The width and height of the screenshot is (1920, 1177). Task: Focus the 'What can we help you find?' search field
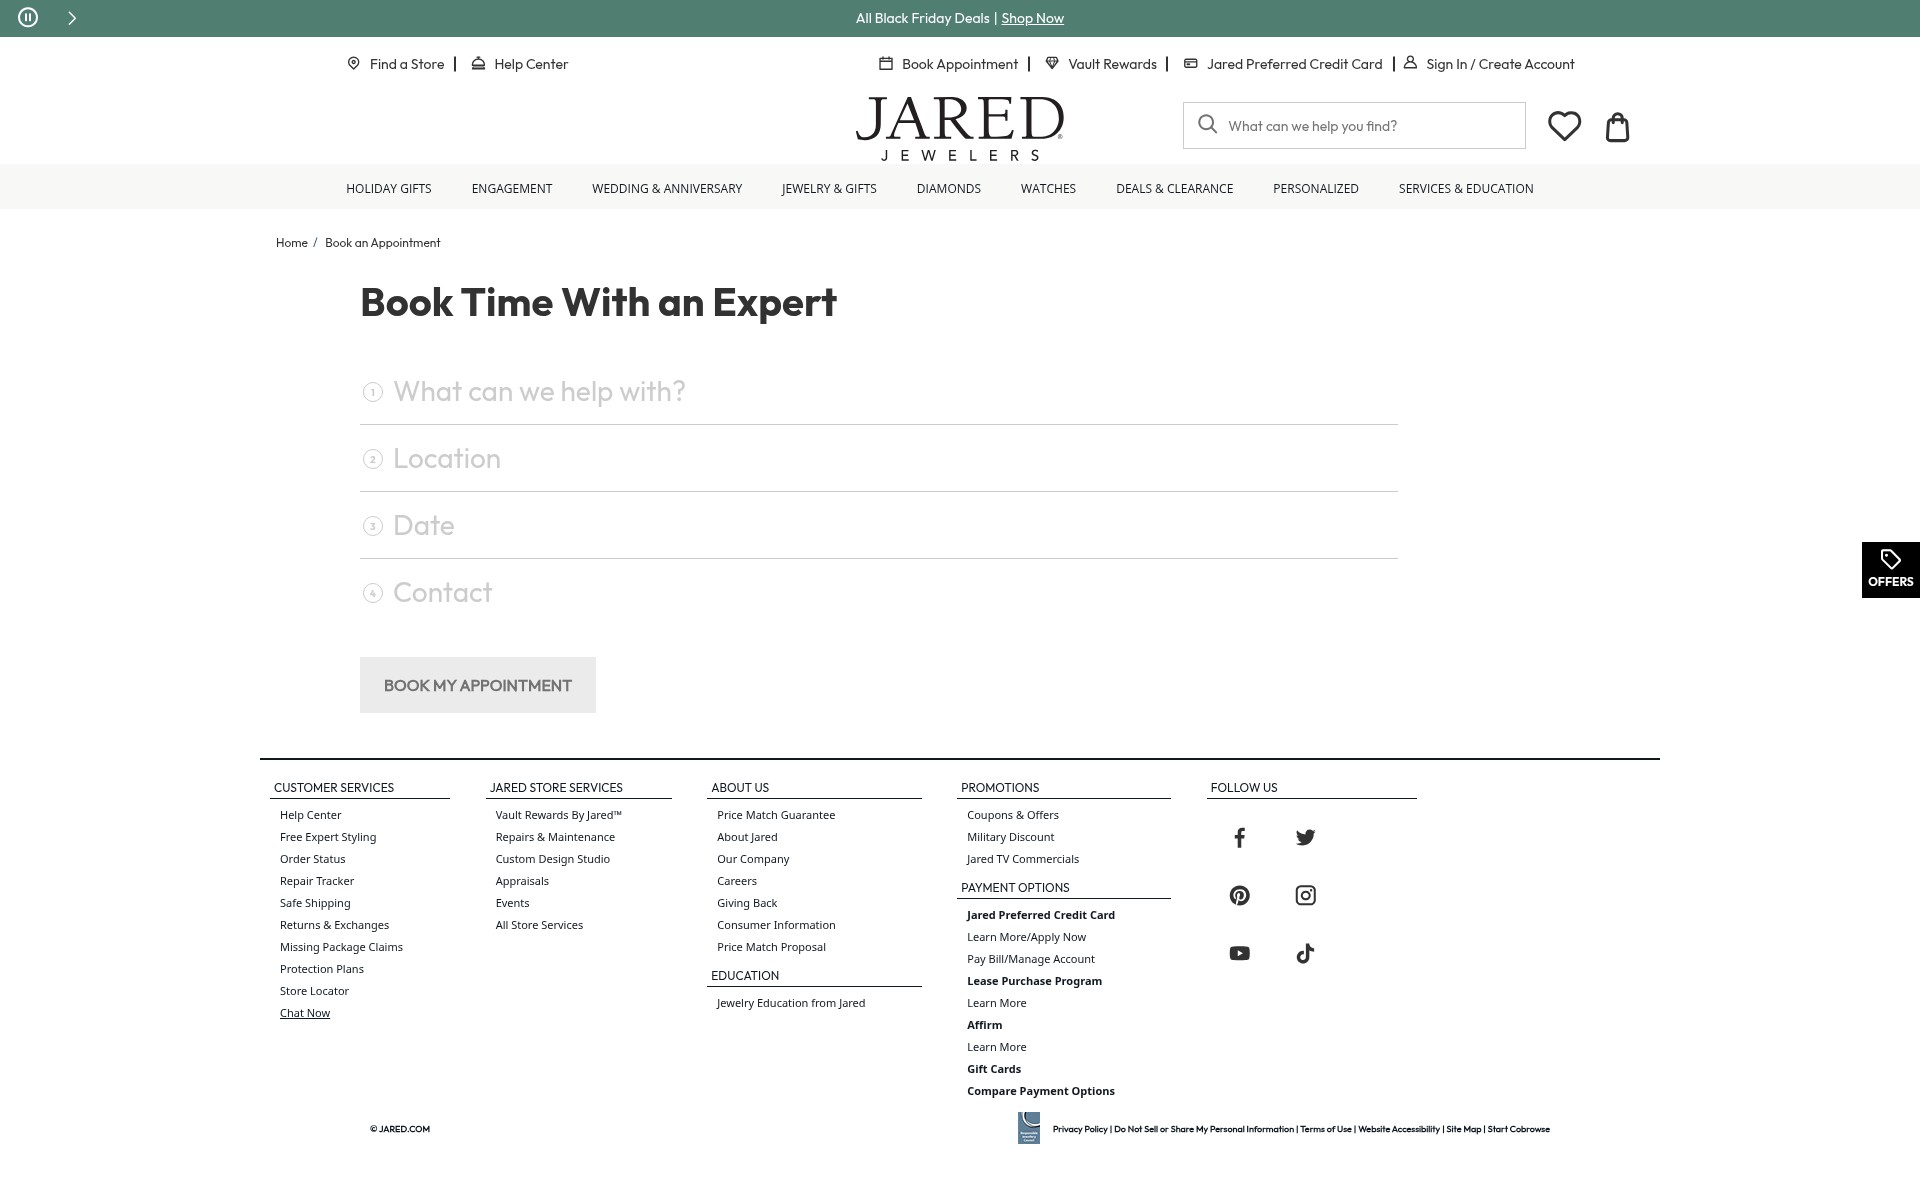[1354, 125]
